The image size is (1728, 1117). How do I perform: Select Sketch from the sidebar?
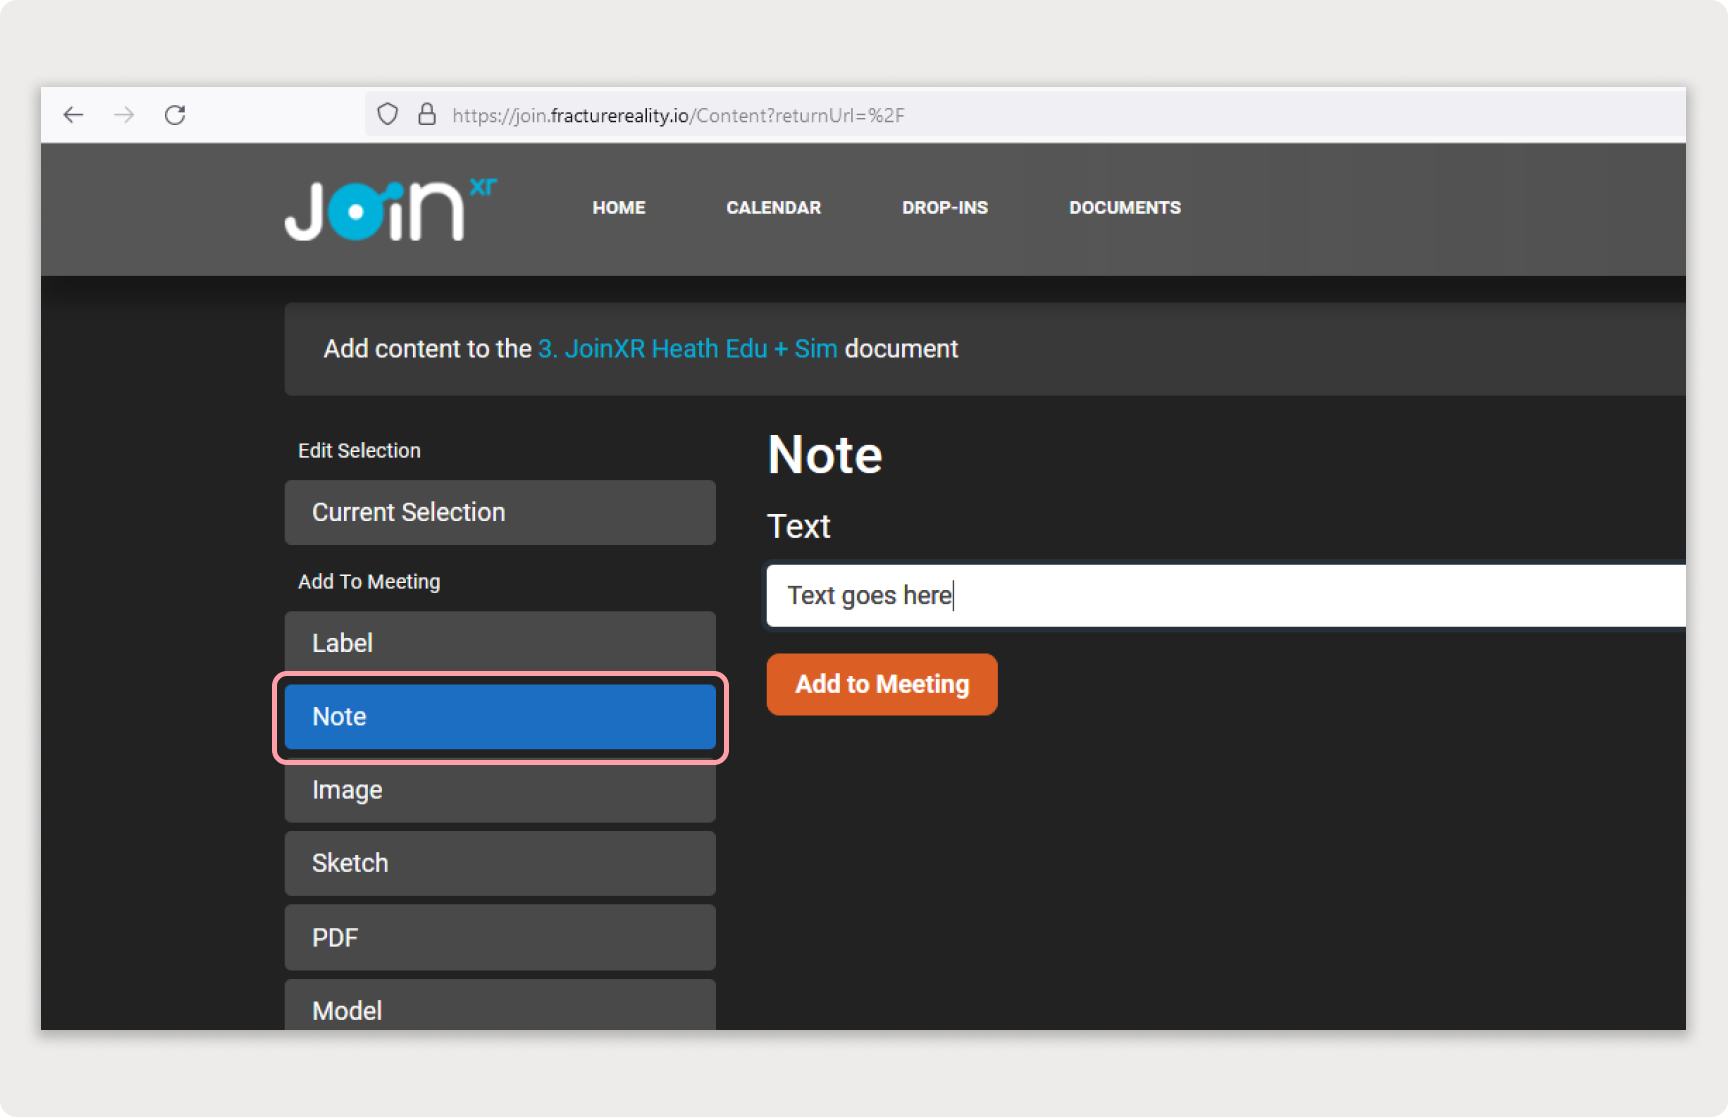[499, 862]
